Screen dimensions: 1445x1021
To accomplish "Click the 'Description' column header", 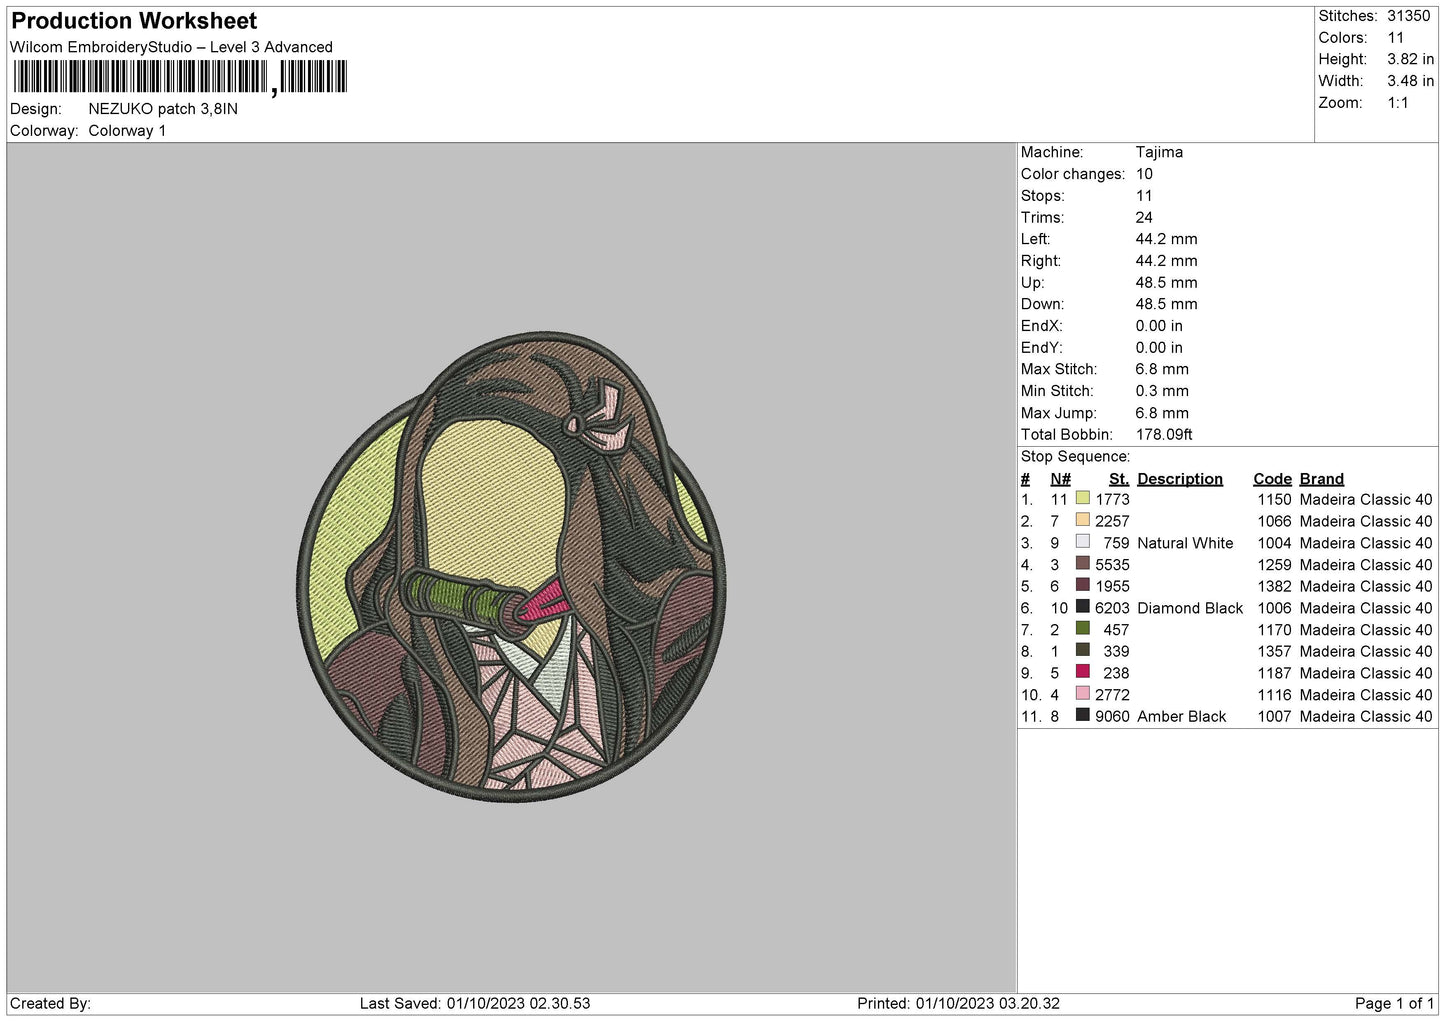I will (x=1180, y=479).
